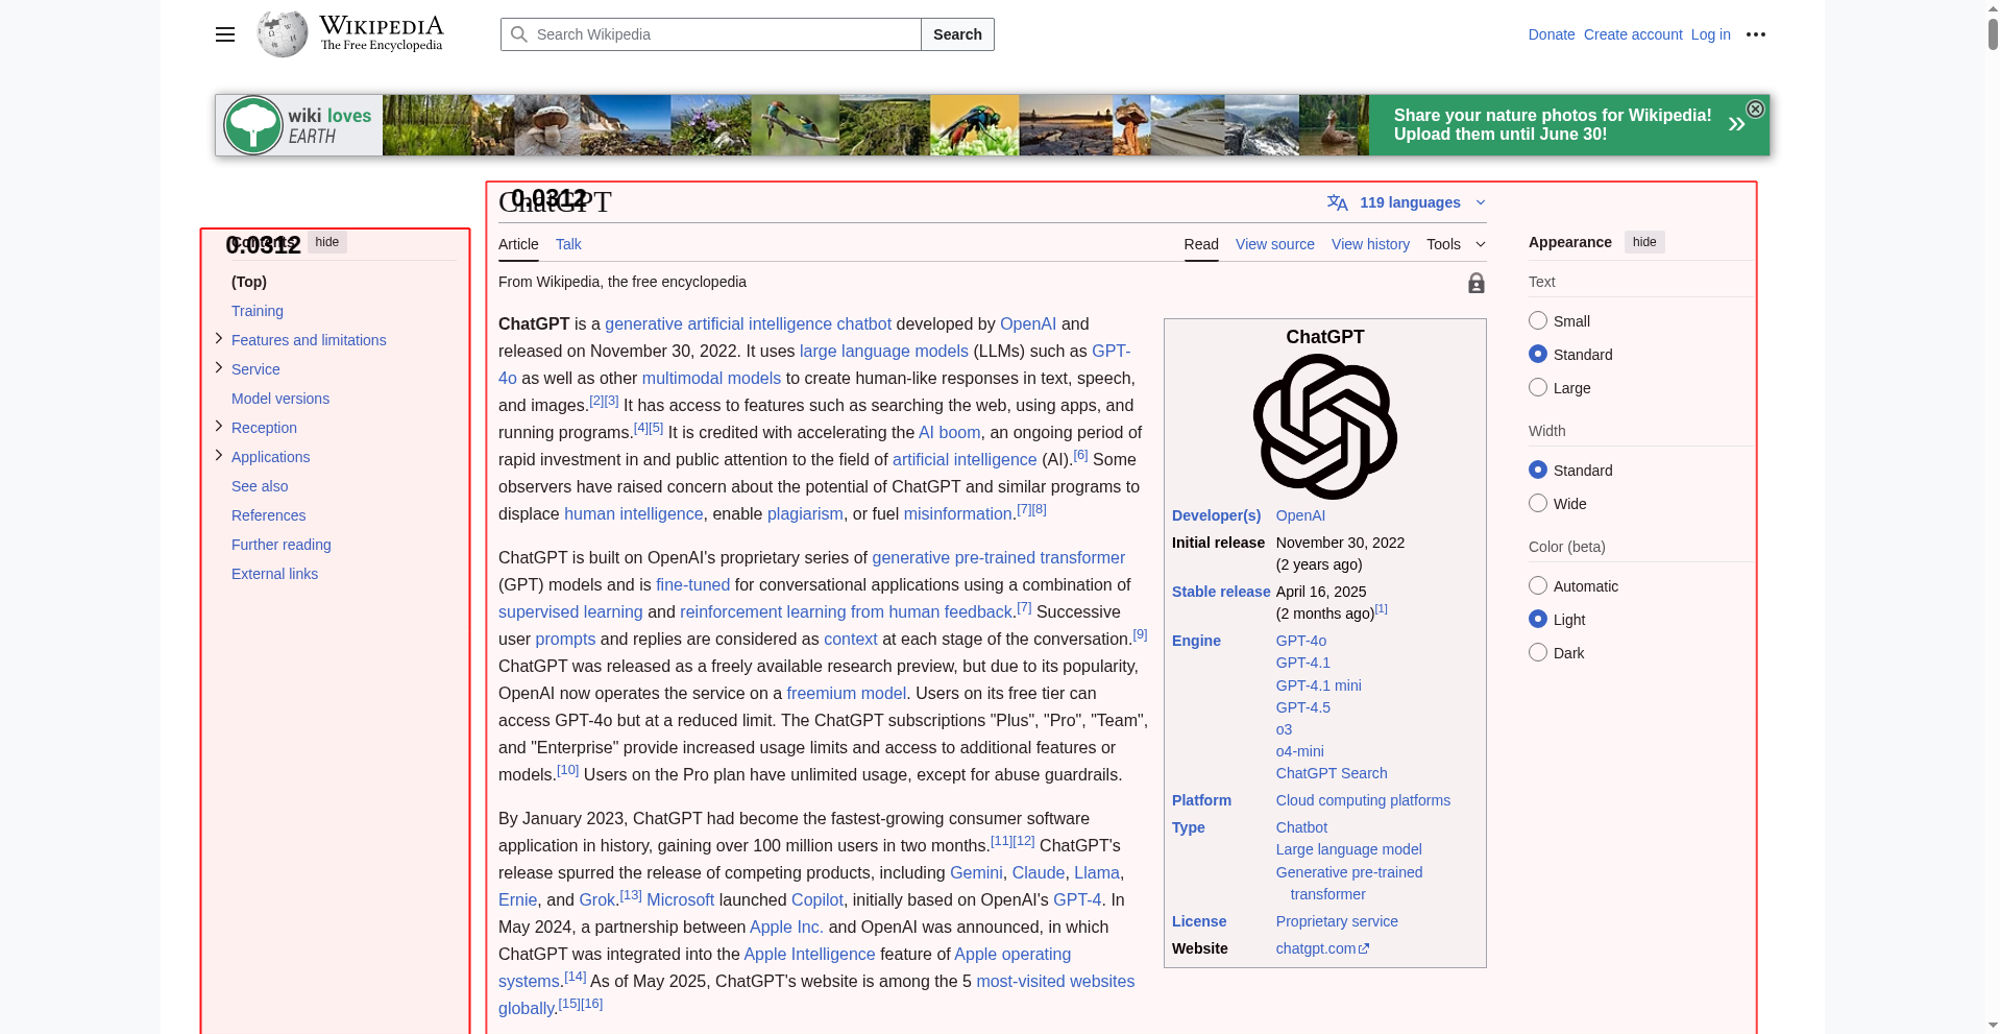Open the AI boom link

tap(949, 432)
